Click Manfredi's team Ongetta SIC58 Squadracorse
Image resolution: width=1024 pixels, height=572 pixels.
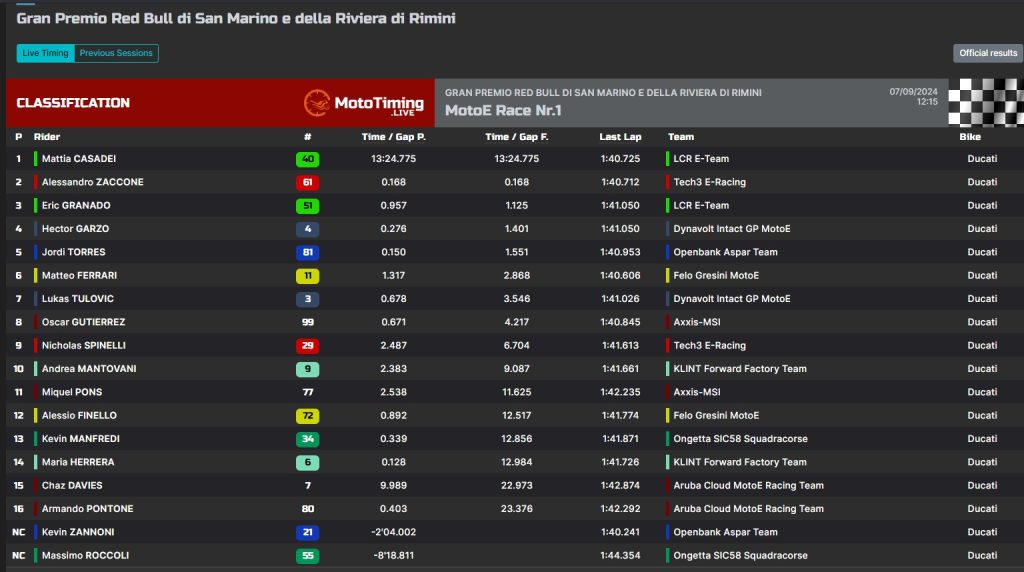(x=741, y=439)
